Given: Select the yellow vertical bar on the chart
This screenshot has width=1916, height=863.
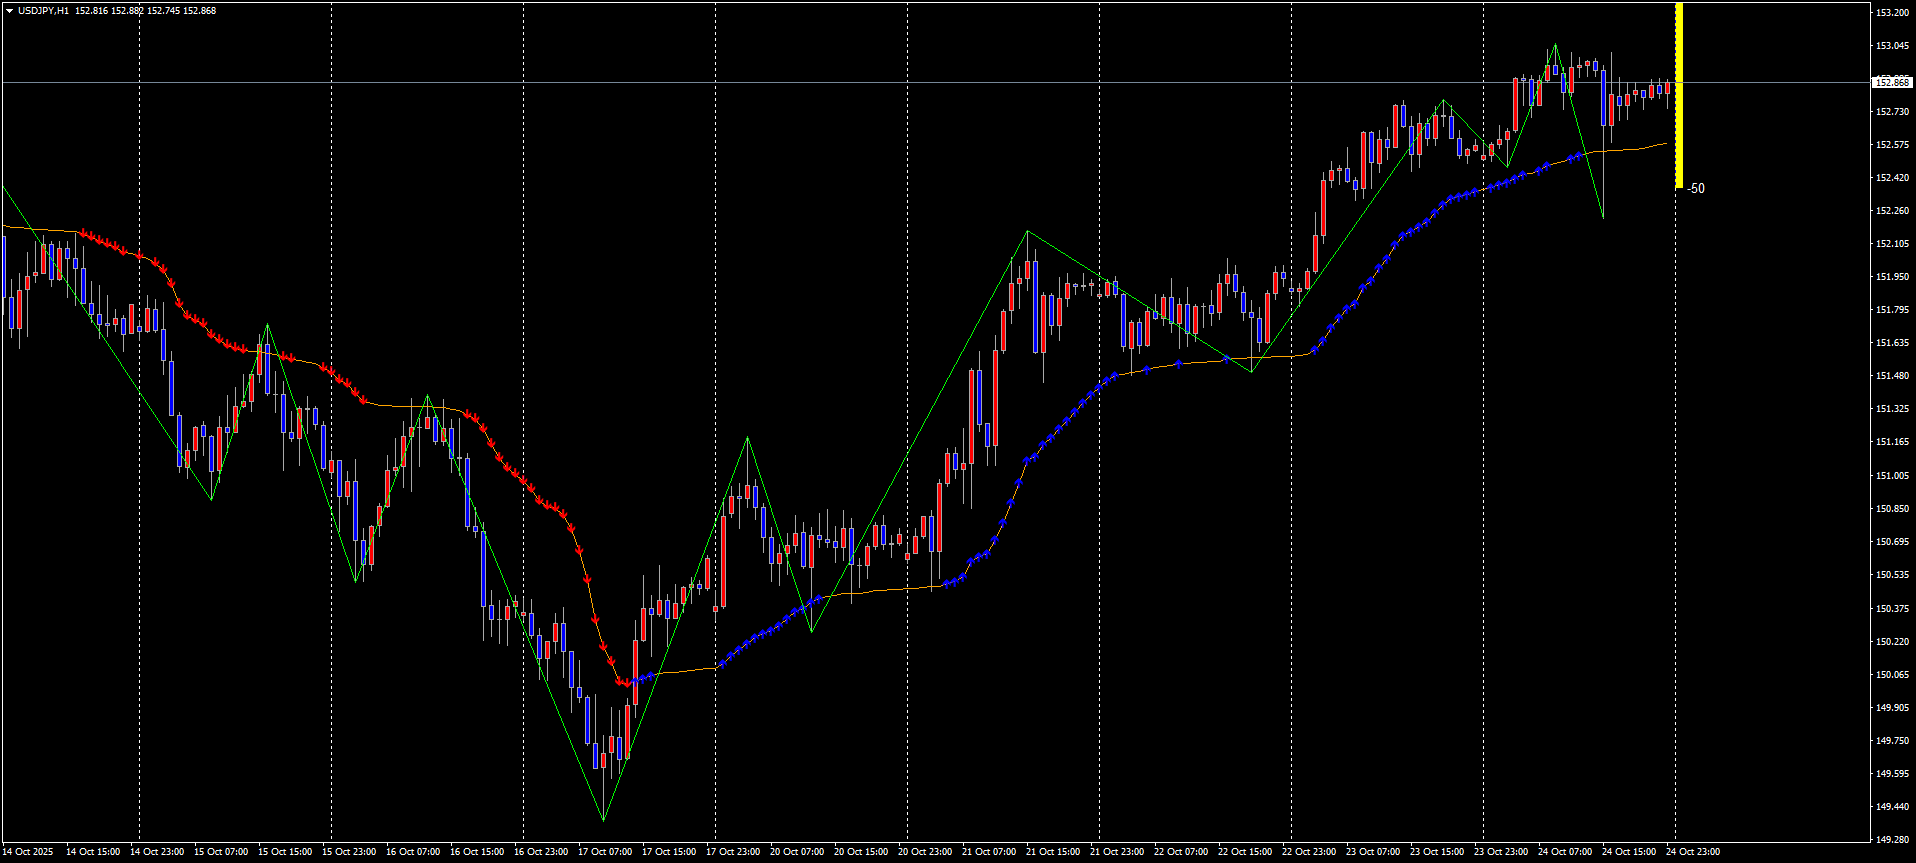Looking at the screenshot, I should [x=1679, y=95].
